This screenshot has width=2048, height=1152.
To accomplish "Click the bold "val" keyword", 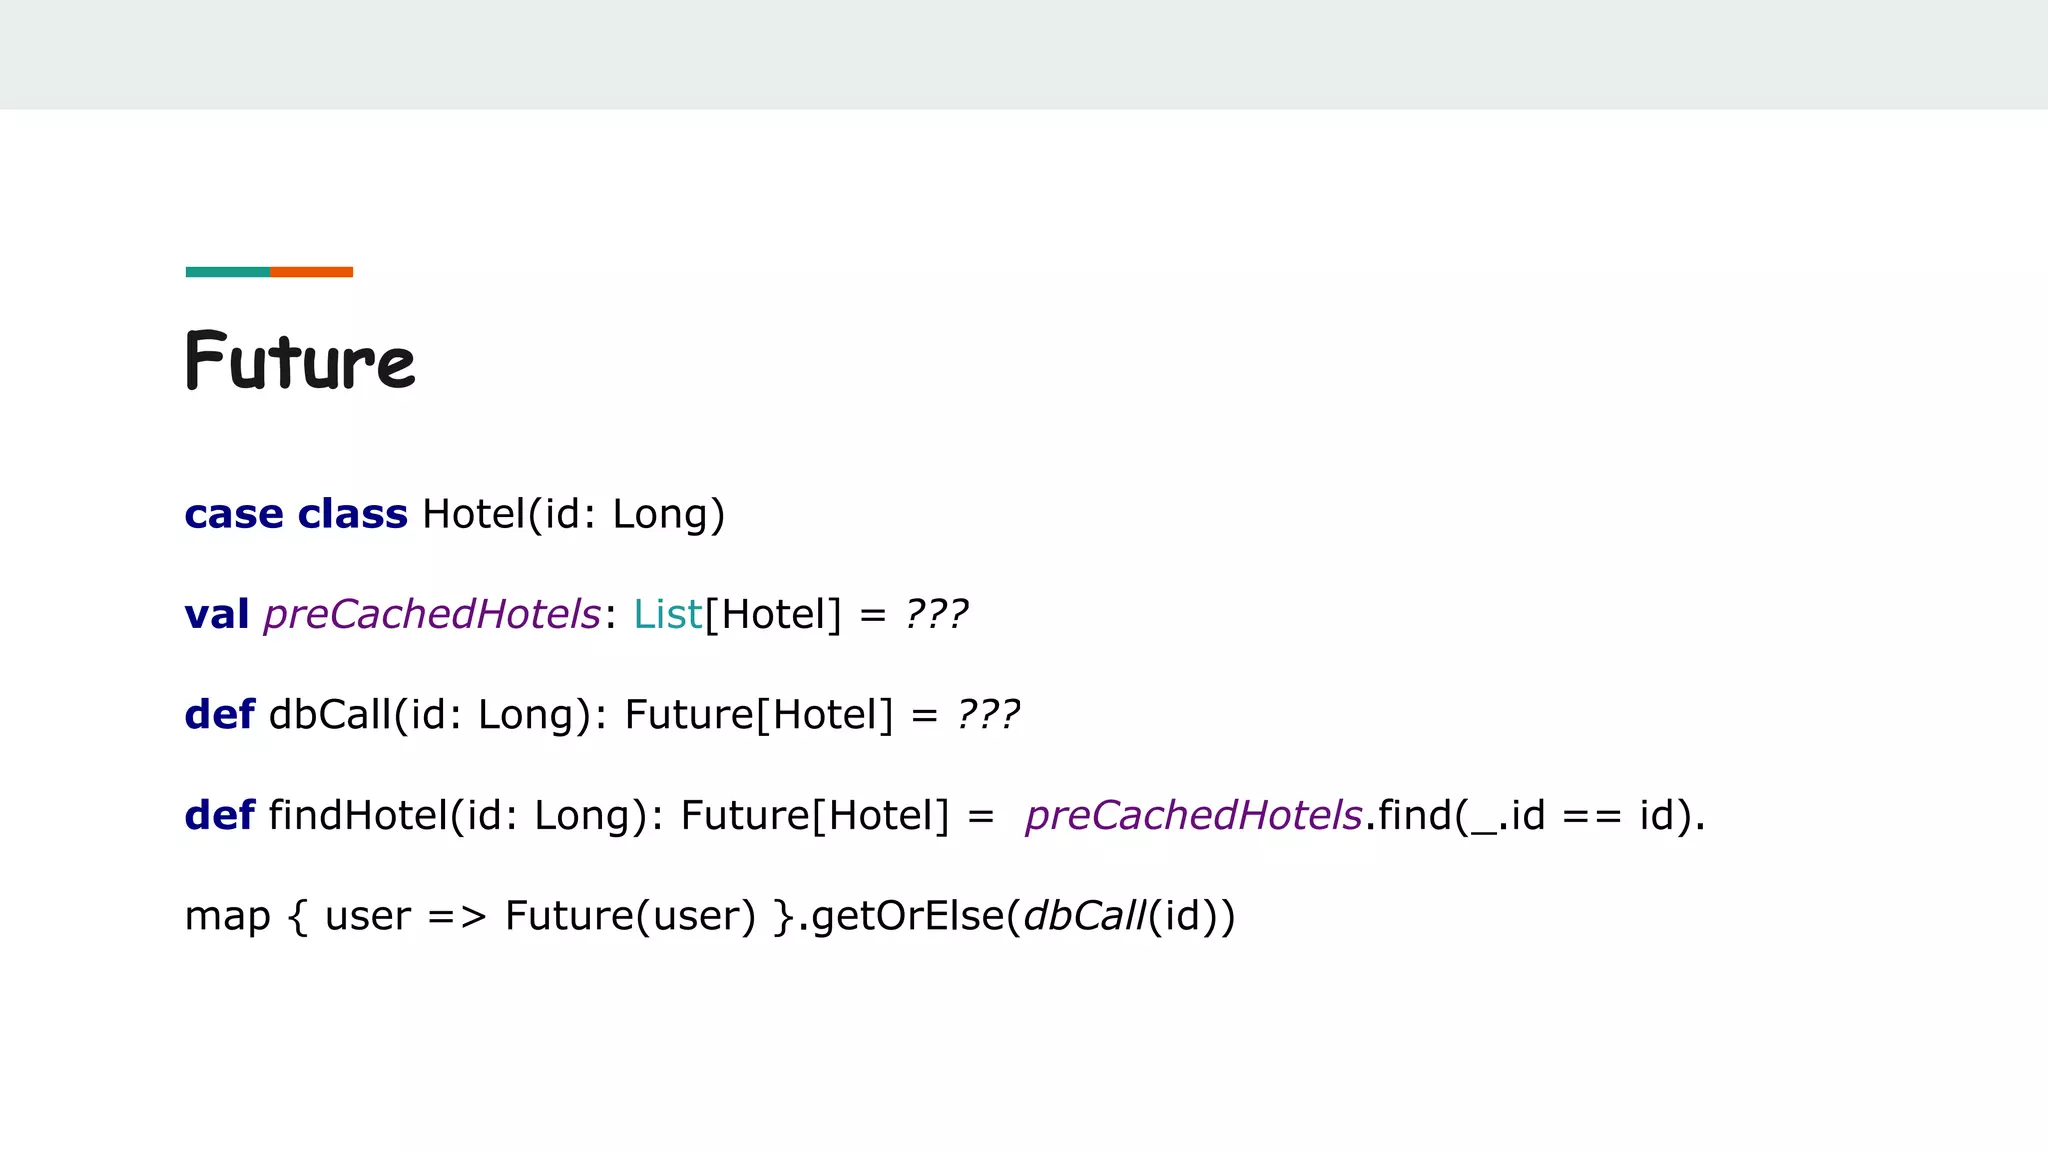I will (x=216, y=614).
